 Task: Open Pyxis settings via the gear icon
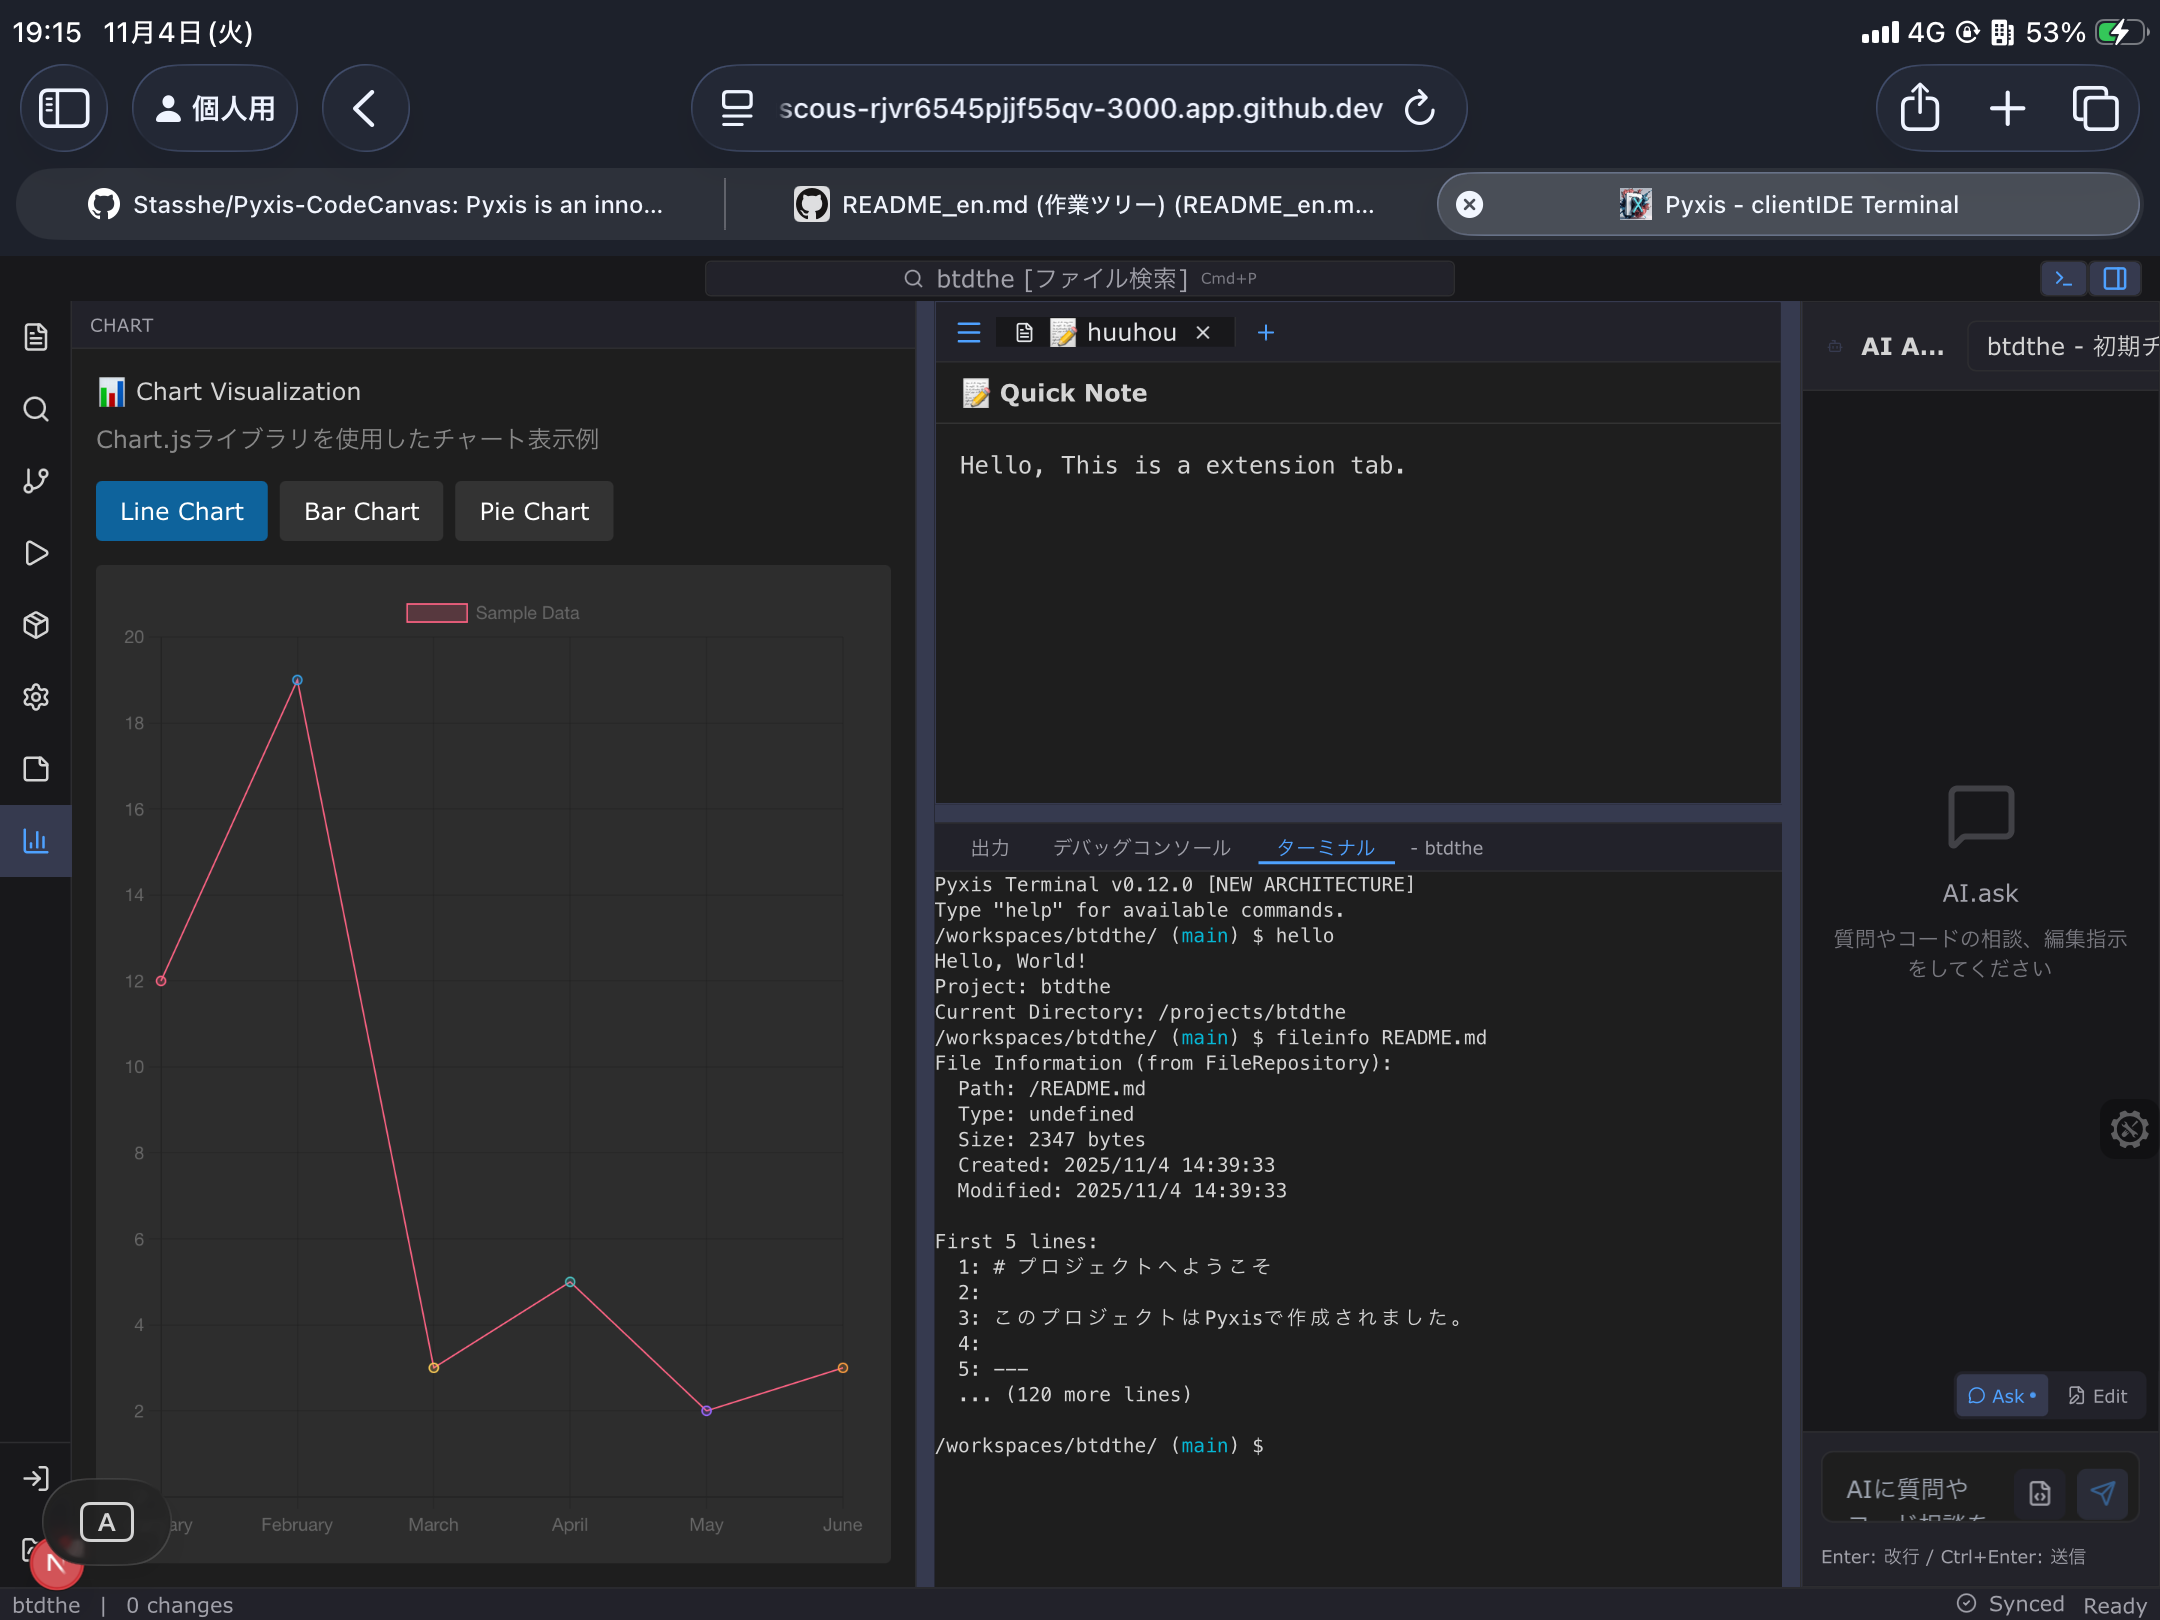[35, 697]
